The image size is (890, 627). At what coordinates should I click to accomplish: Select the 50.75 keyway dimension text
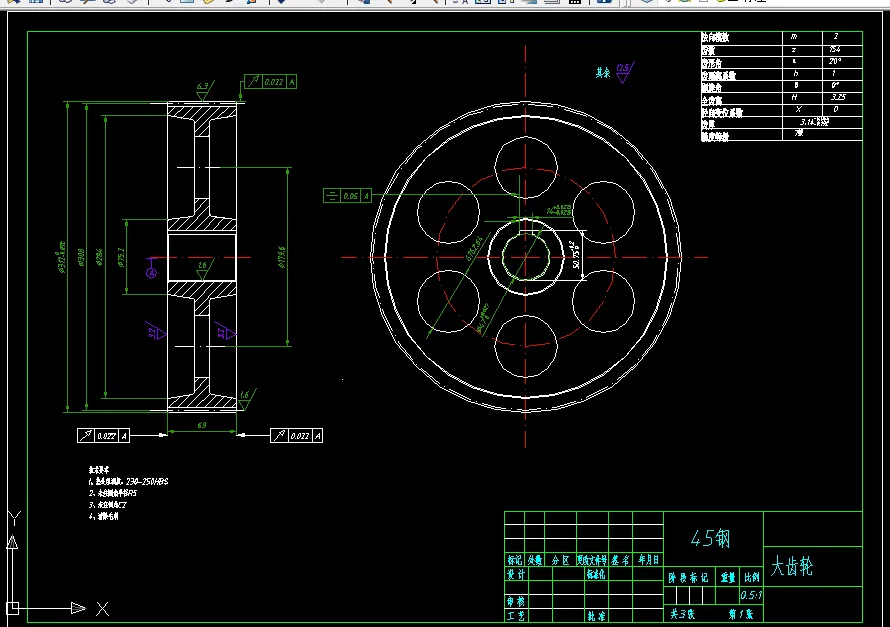point(576,255)
